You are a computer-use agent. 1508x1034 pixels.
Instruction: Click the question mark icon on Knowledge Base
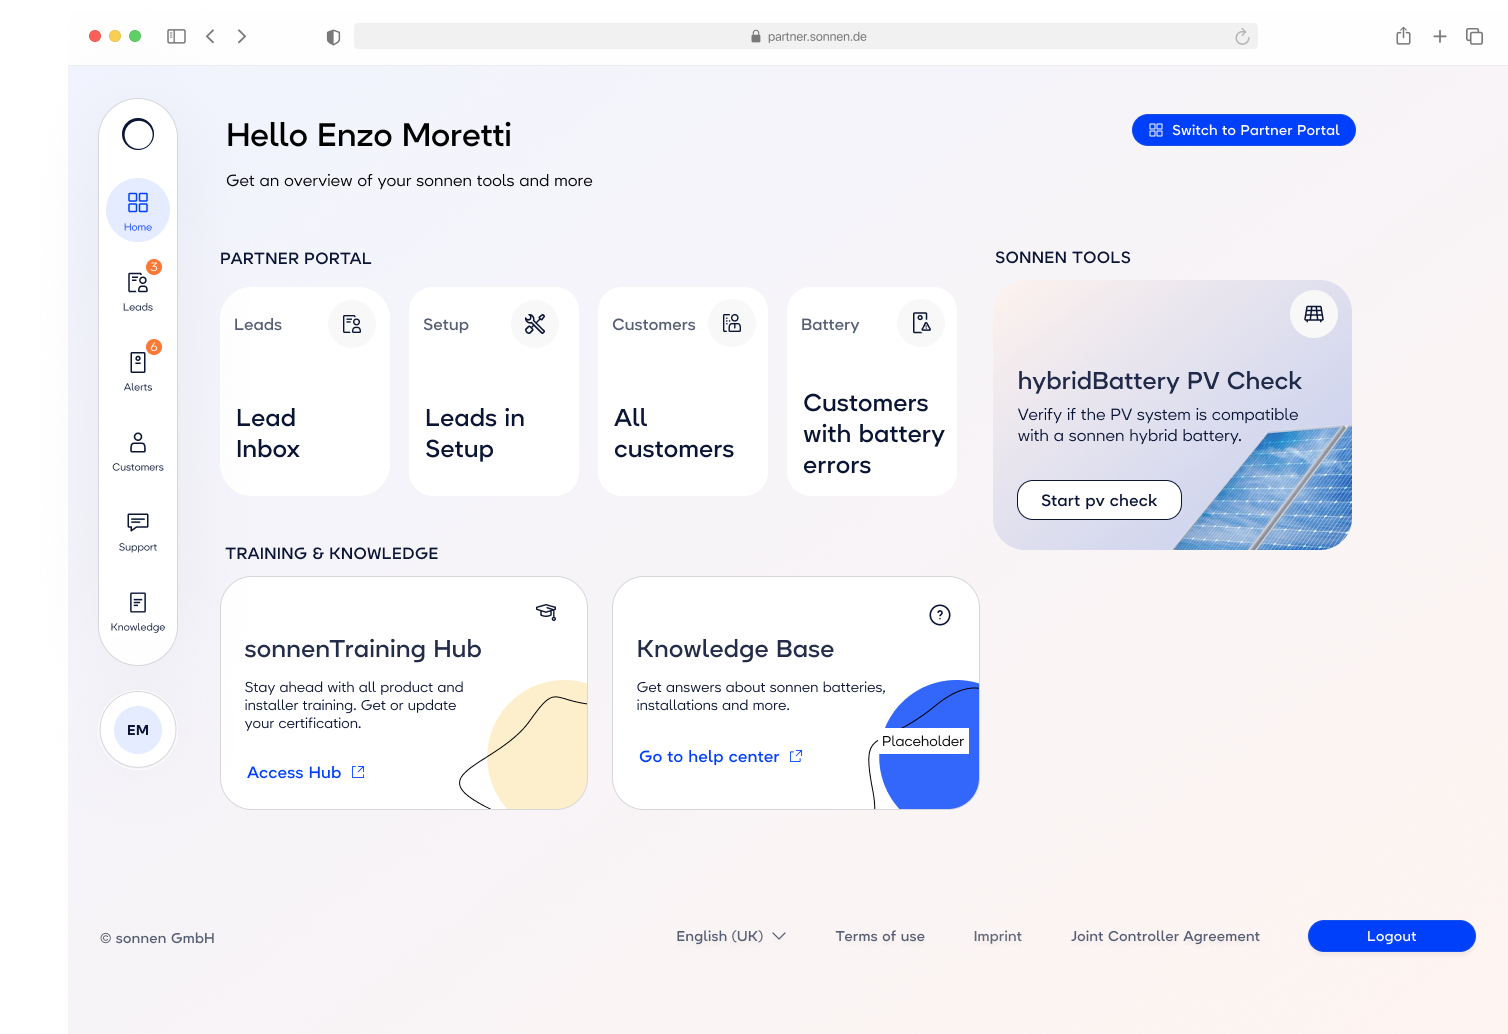point(940,615)
